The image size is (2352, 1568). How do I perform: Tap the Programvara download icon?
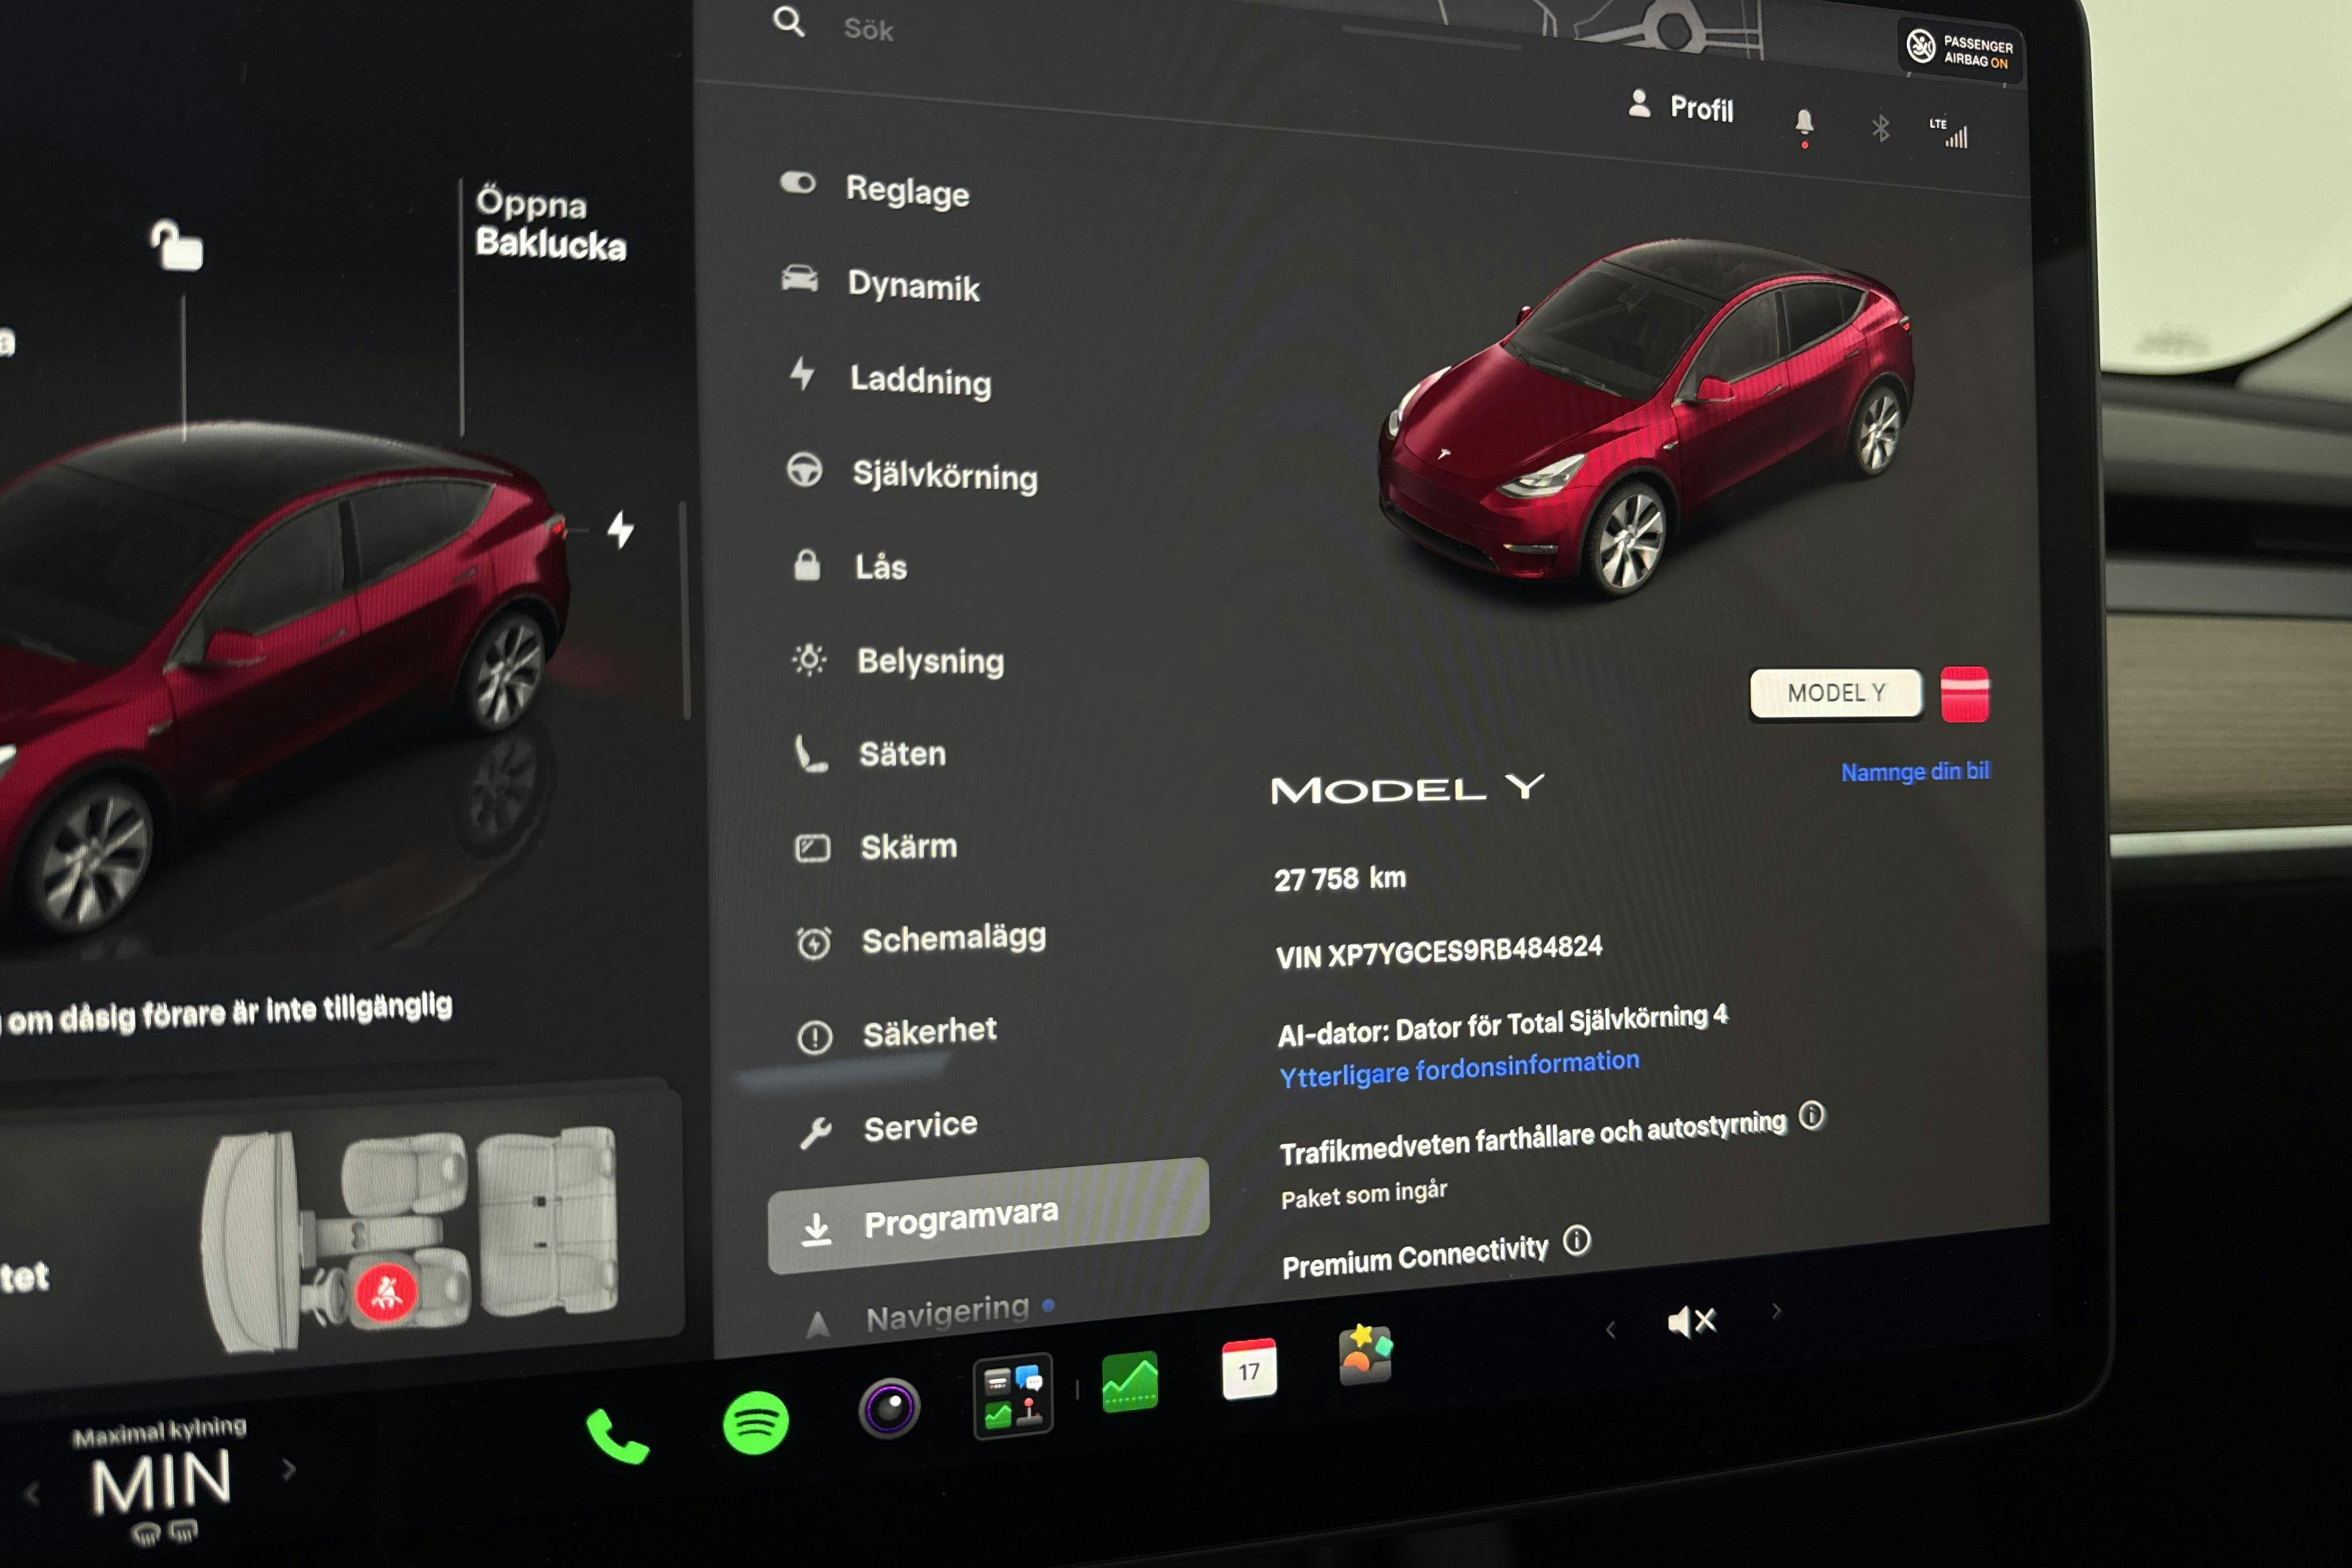click(817, 1229)
